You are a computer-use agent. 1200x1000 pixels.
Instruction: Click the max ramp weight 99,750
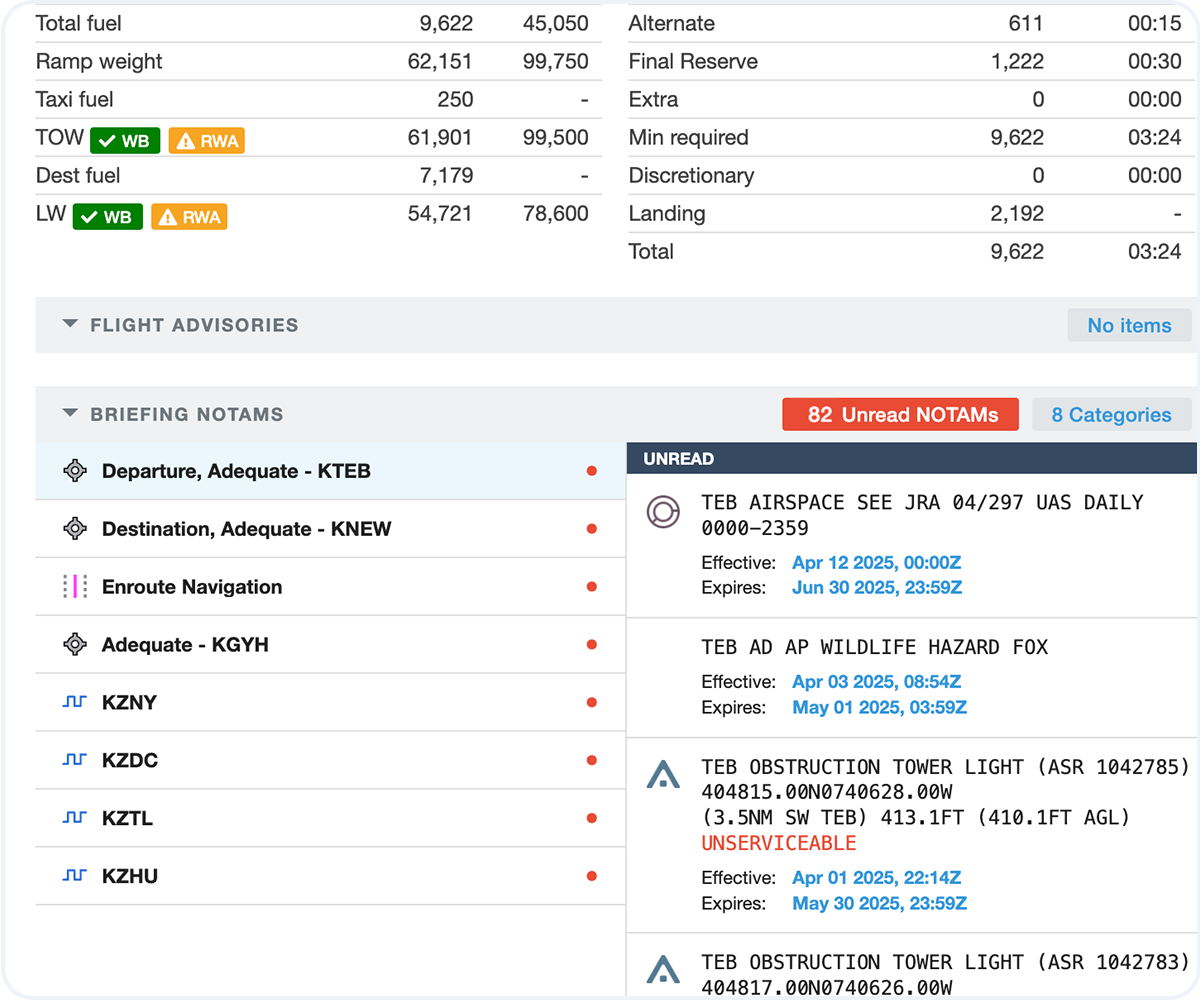[x=556, y=61]
